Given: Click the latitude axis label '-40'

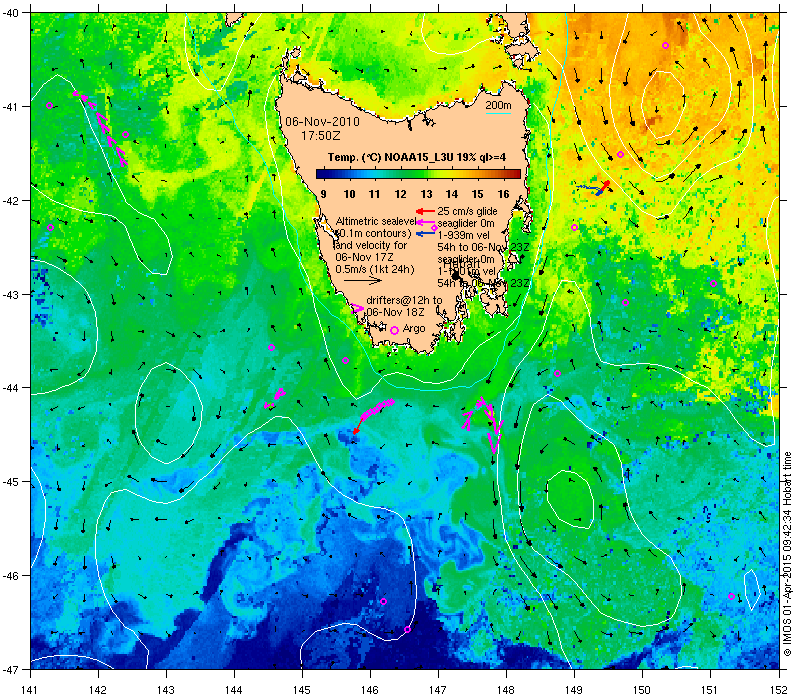Looking at the screenshot, I should click(10, 12).
